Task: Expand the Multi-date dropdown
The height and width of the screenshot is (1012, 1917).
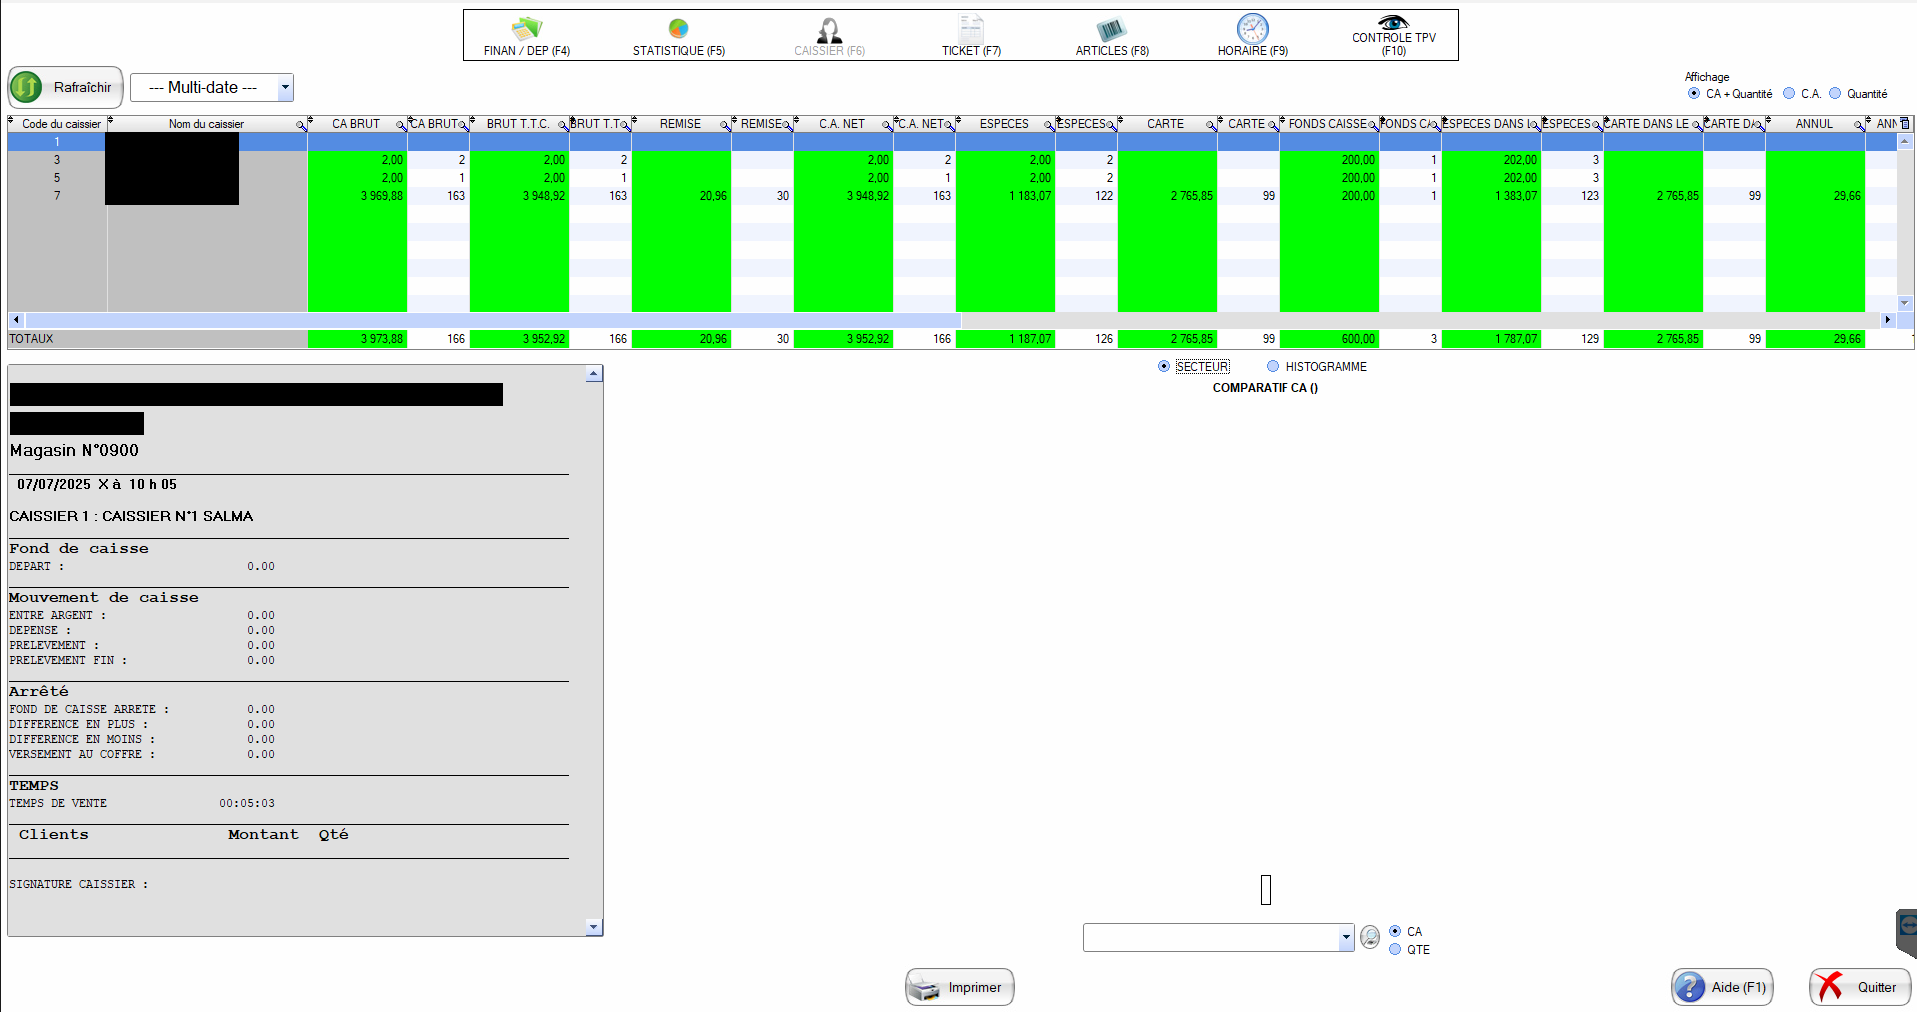Action: (x=285, y=88)
